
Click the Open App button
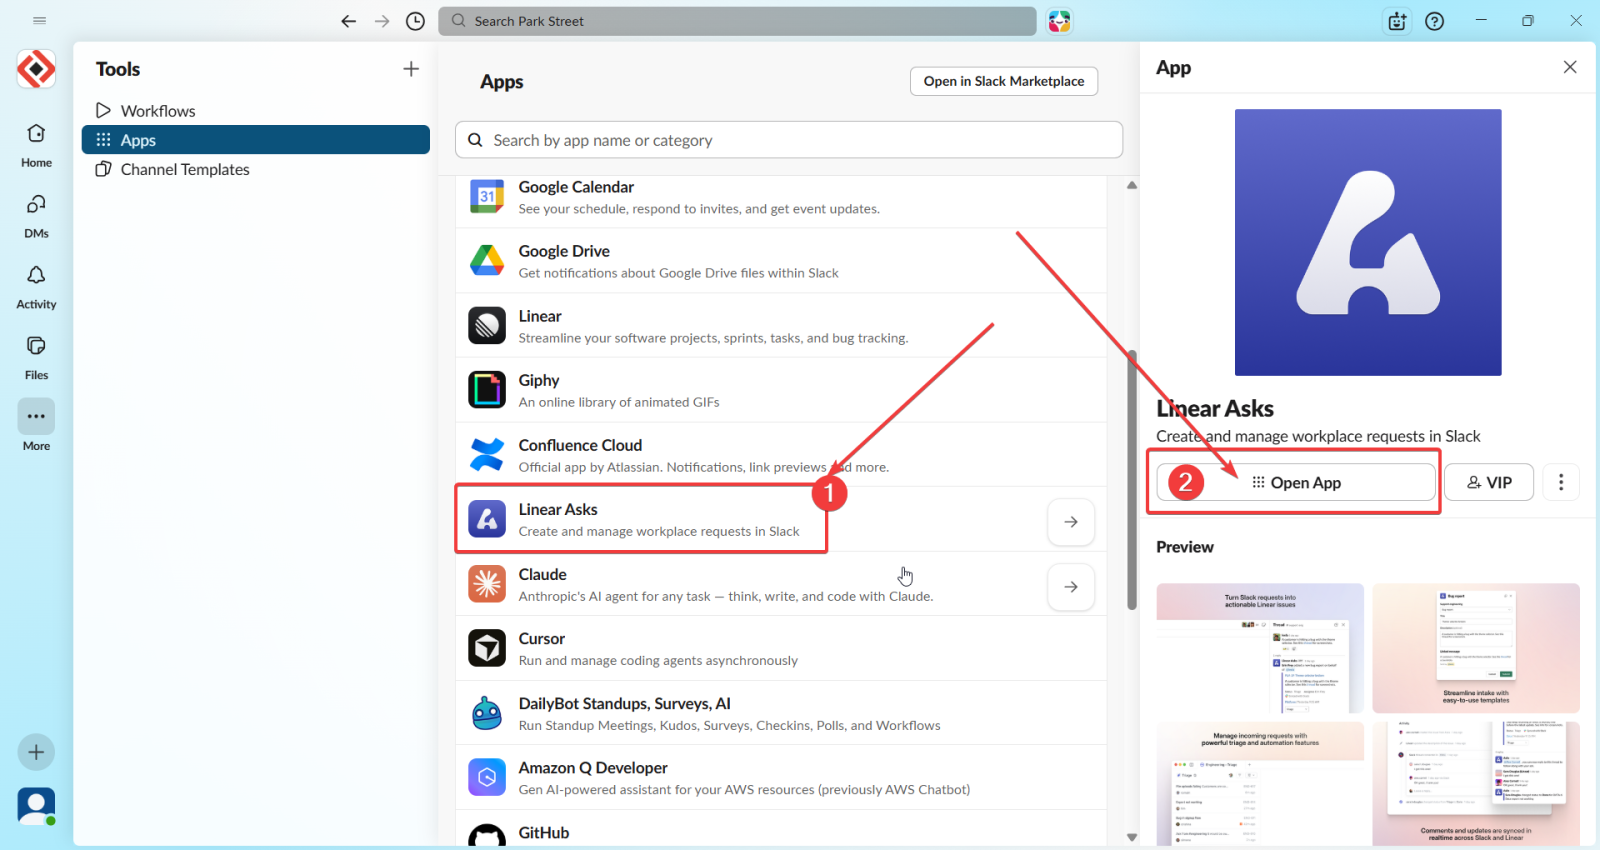point(1296,482)
